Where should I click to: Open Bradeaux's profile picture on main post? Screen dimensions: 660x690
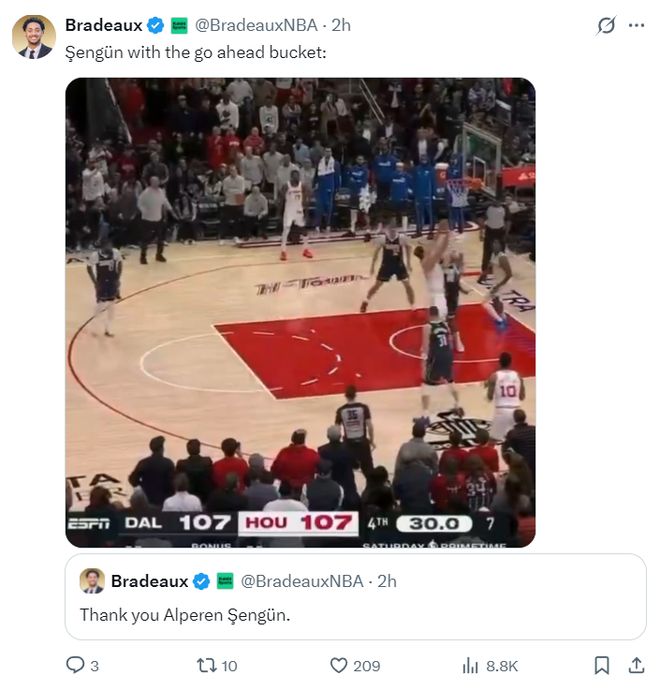coord(33,37)
